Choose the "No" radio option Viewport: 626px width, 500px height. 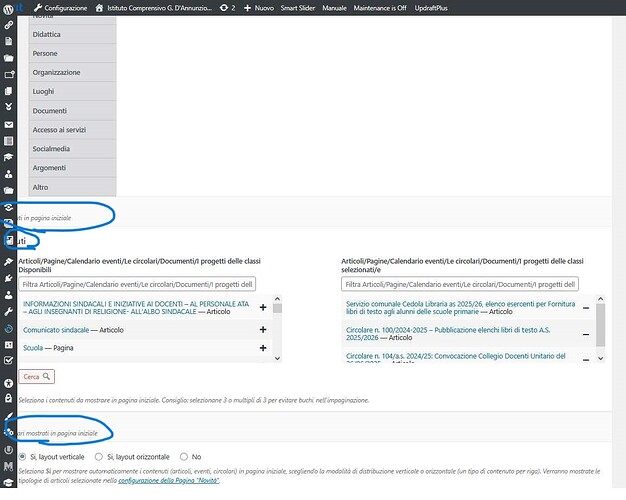[182, 457]
